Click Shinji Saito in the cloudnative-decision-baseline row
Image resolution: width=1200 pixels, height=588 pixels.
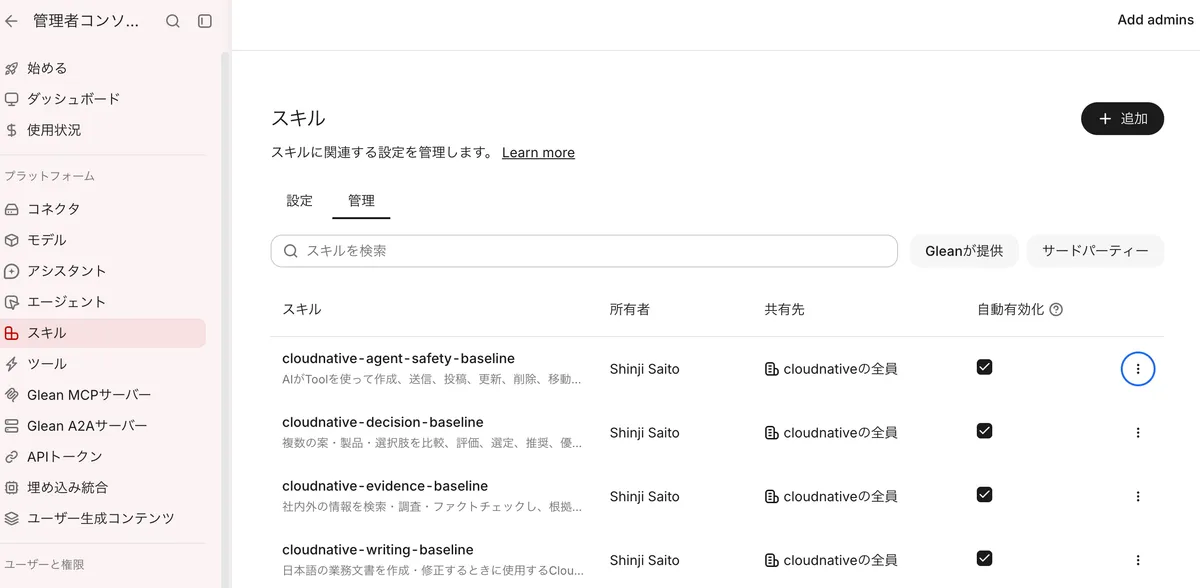(645, 433)
